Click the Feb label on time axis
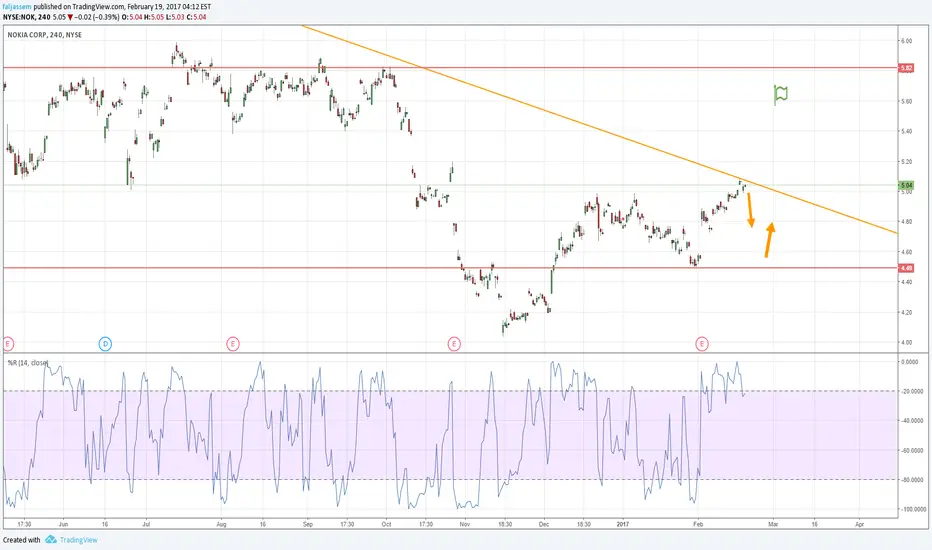 click(698, 524)
